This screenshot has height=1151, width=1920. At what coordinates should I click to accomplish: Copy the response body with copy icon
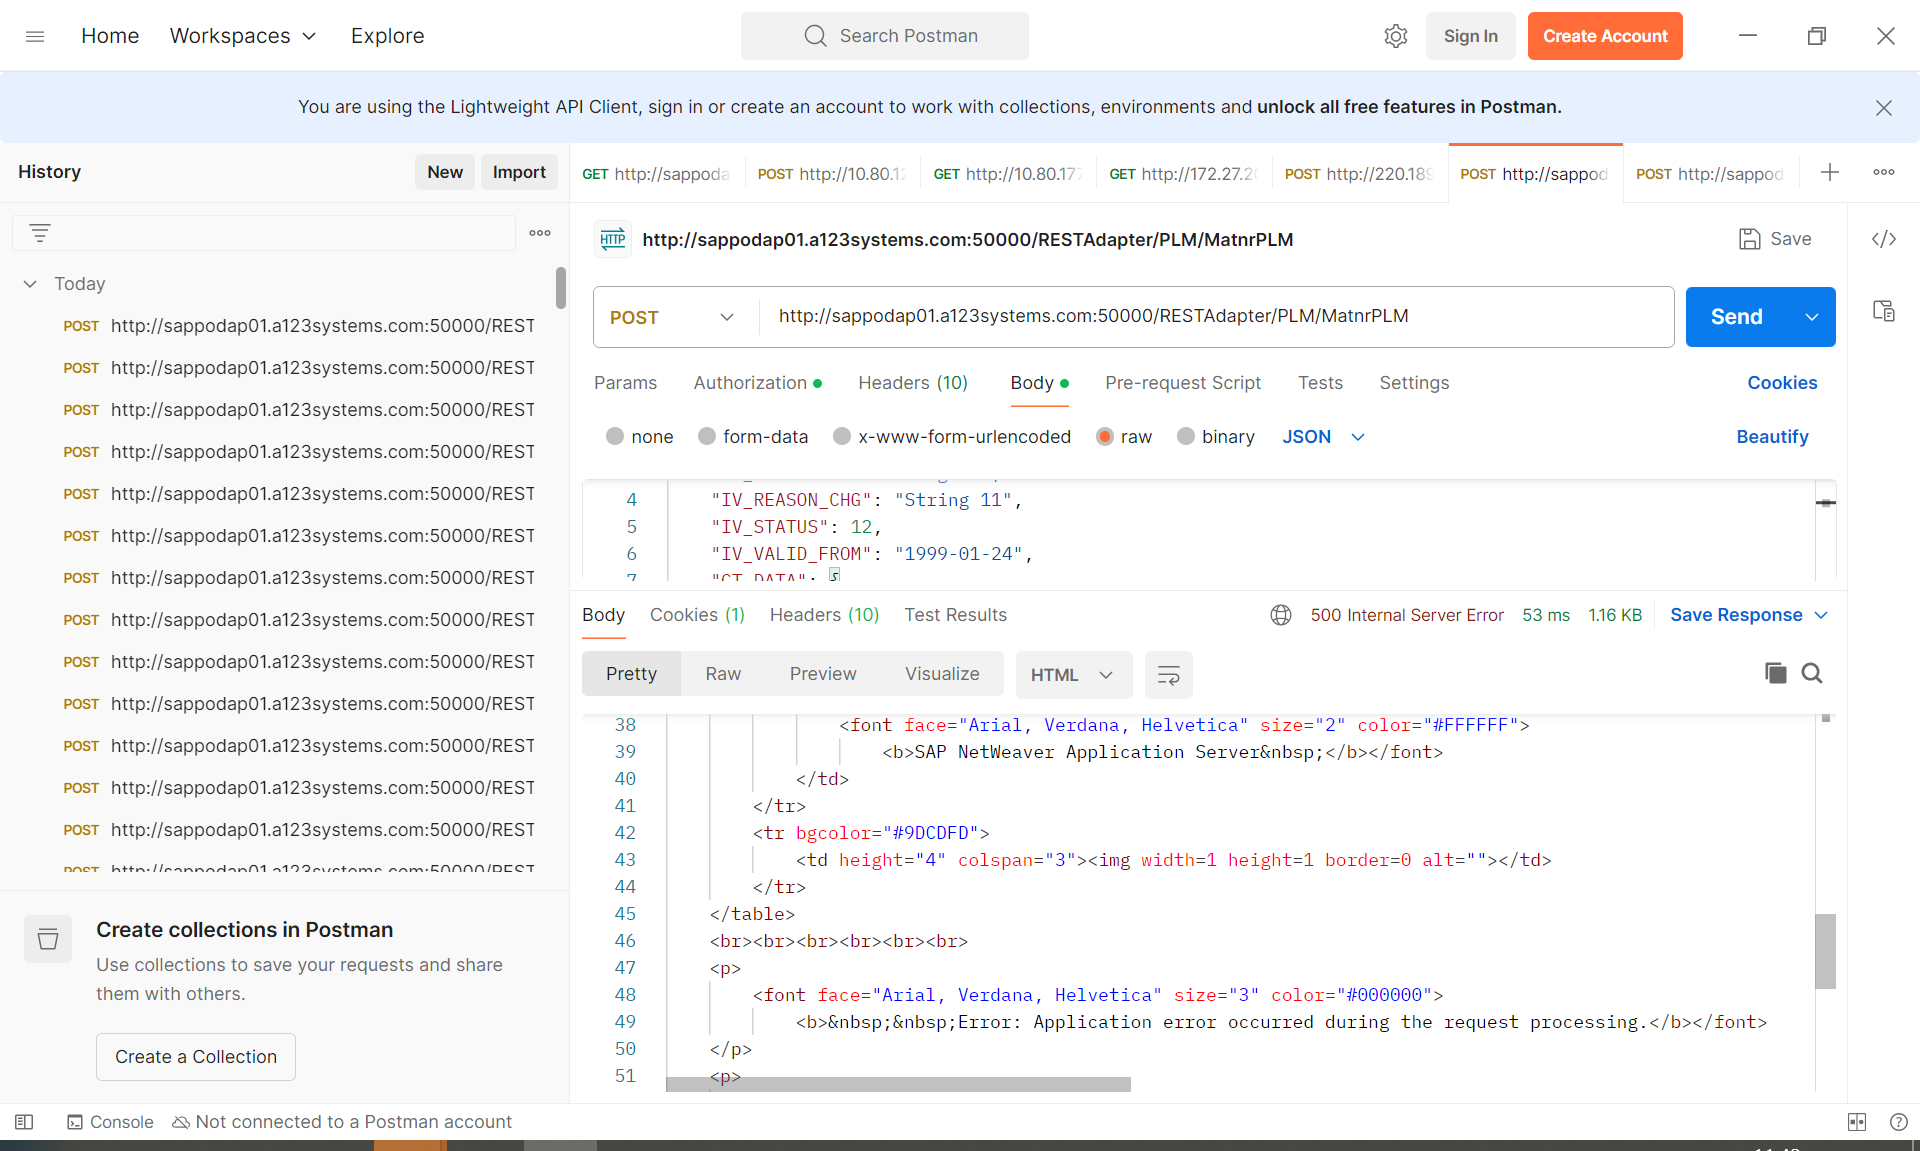(1775, 673)
